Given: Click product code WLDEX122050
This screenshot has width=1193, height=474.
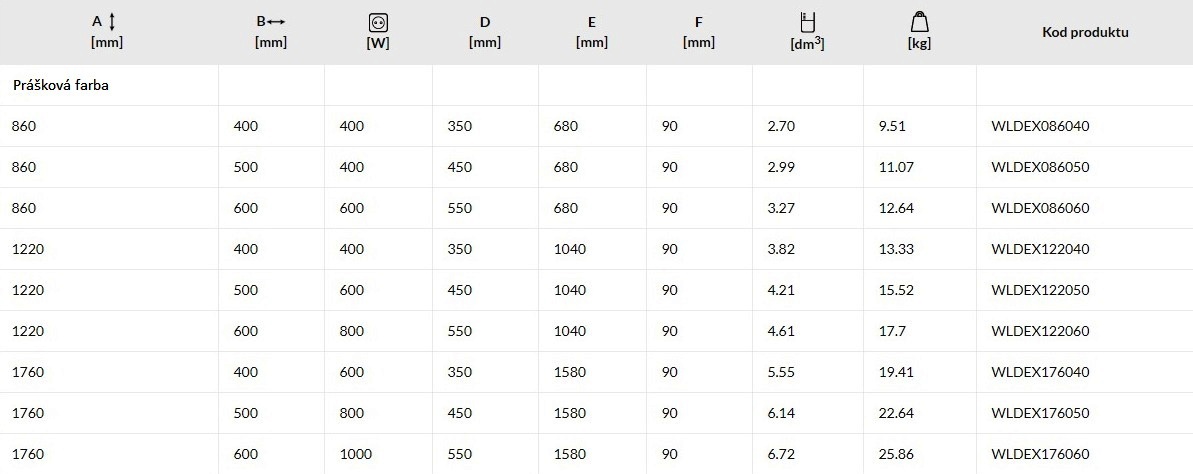Looking at the screenshot, I should pos(1040,291).
